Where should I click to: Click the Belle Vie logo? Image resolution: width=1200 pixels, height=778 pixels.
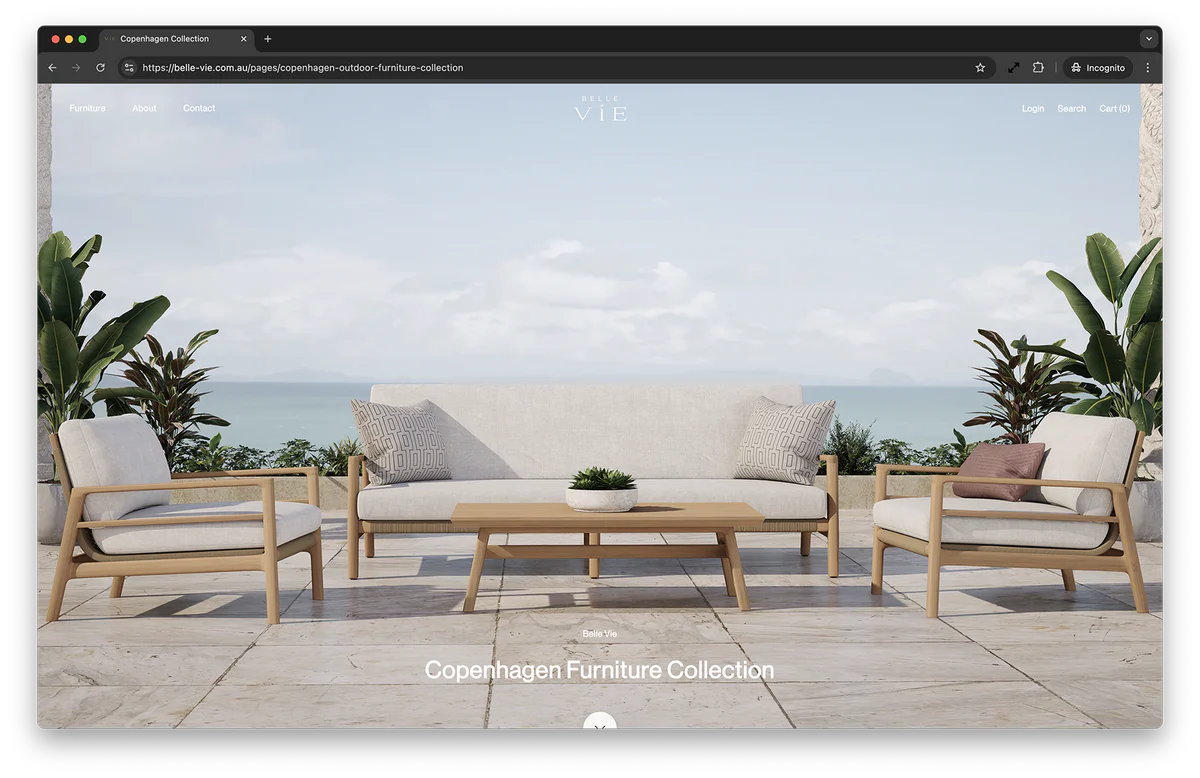pos(600,109)
